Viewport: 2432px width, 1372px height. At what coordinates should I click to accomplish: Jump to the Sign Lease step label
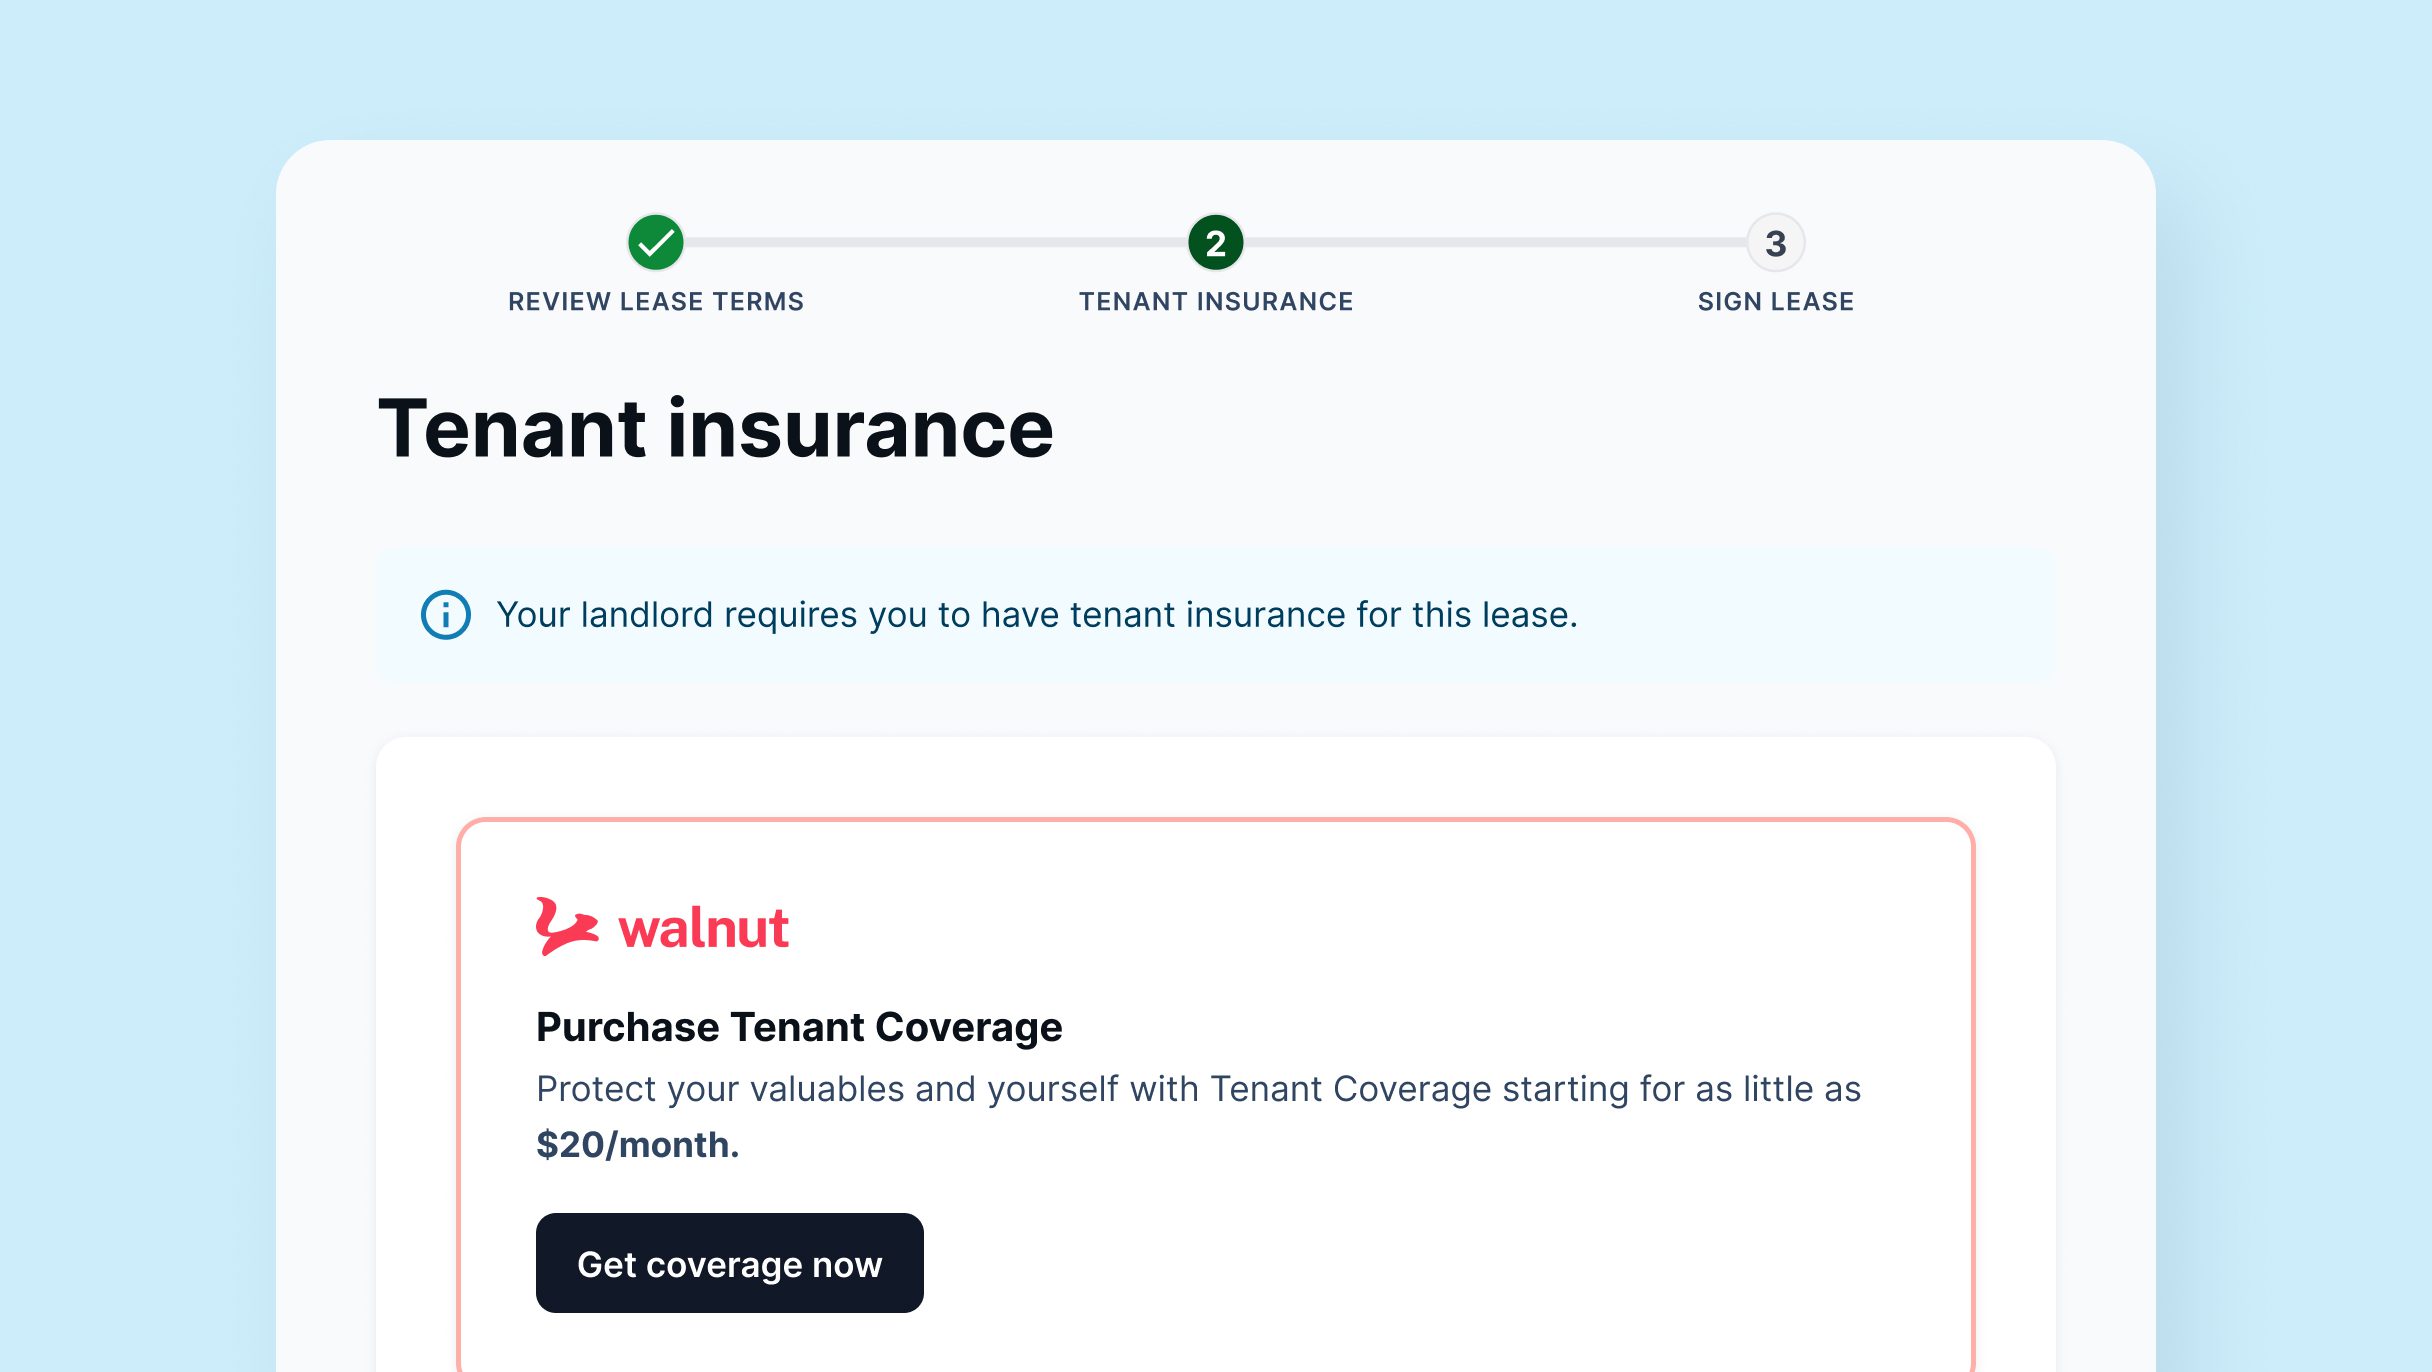click(x=1775, y=301)
